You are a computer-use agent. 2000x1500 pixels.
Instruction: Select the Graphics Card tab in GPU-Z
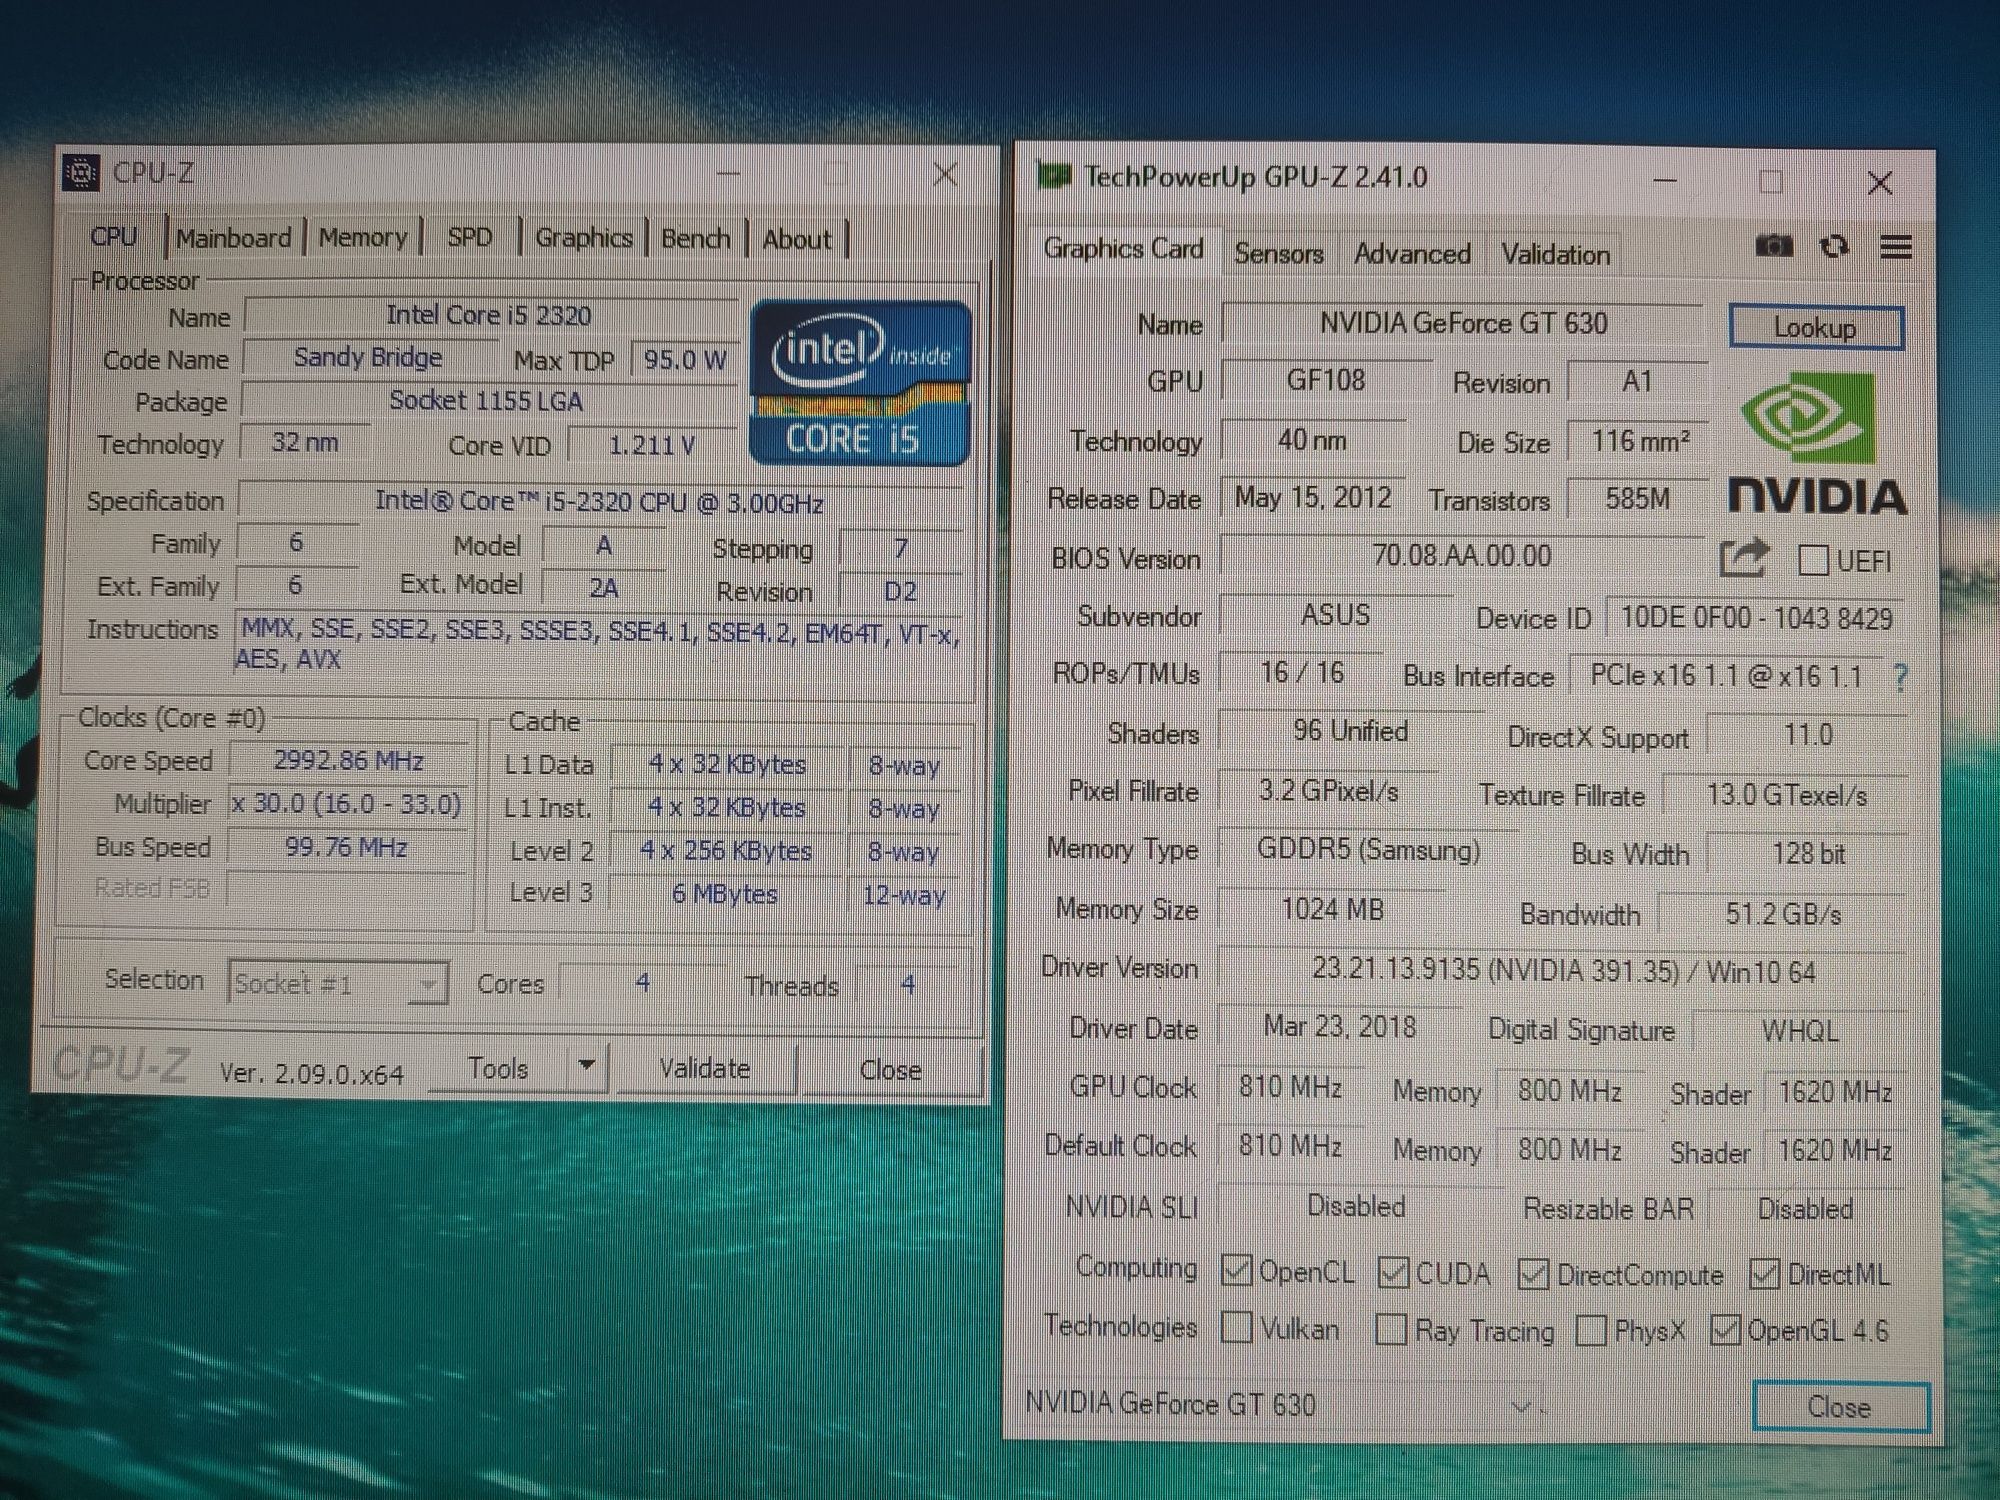click(x=1123, y=249)
